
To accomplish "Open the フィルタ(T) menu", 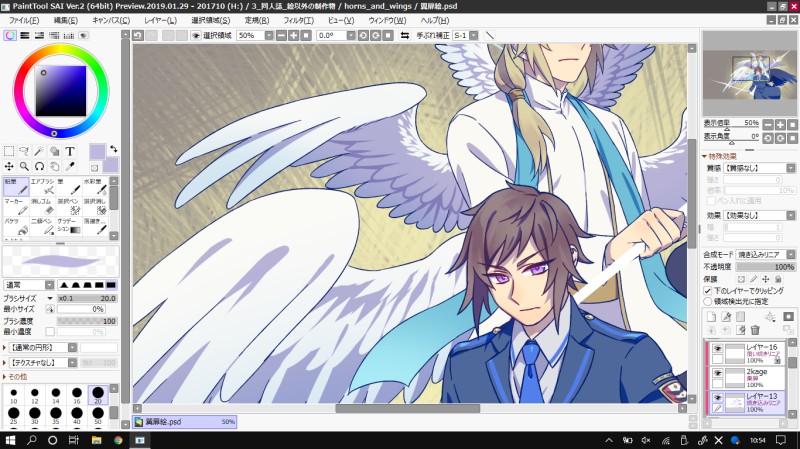I will coord(298,20).
